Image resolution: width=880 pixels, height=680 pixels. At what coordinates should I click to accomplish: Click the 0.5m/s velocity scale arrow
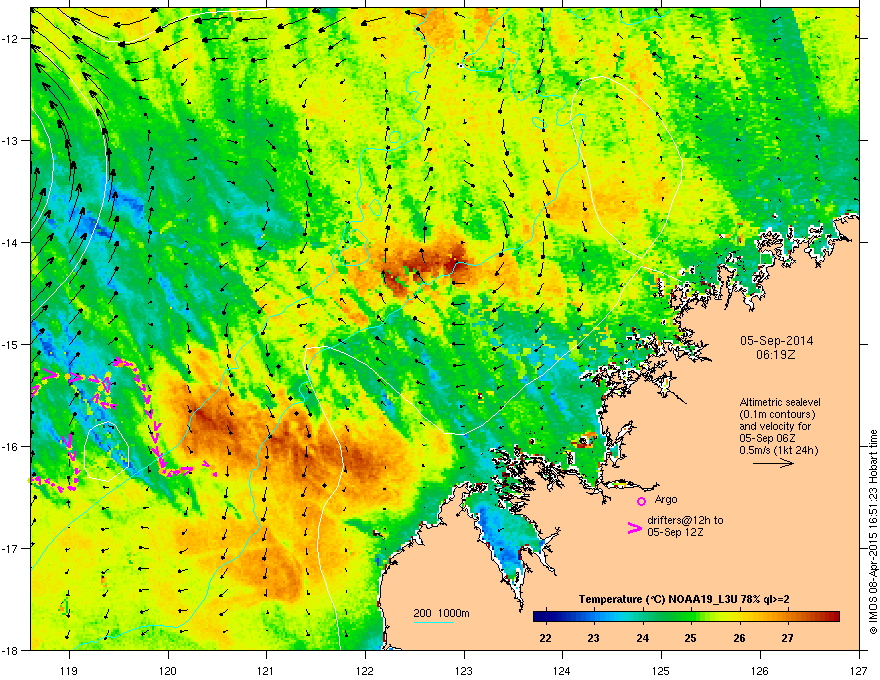[773, 463]
